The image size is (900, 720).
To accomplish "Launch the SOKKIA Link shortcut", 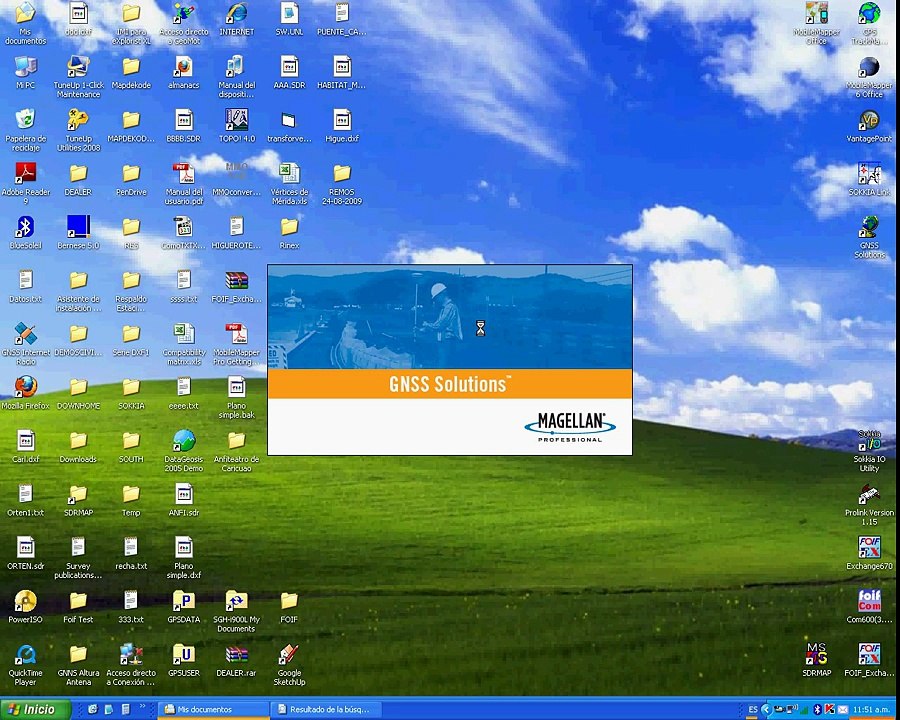I will pyautogui.click(x=869, y=174).
